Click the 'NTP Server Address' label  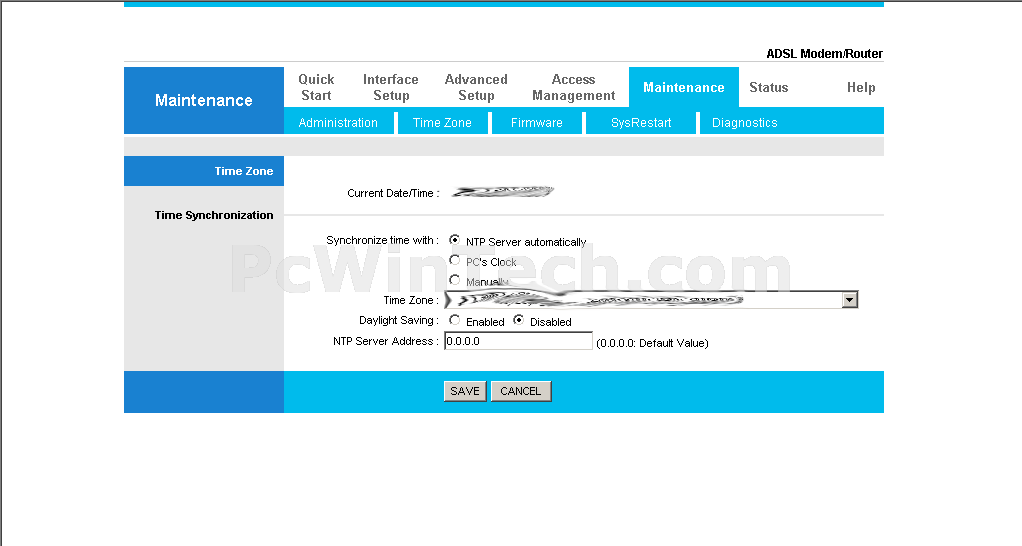[385, 341]
